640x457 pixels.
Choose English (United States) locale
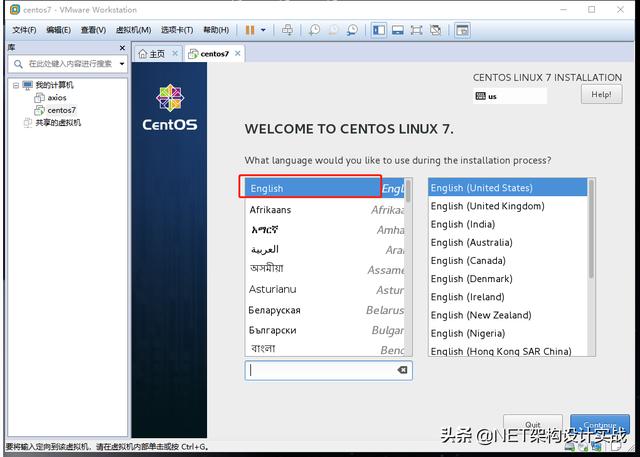pos(508,188)
